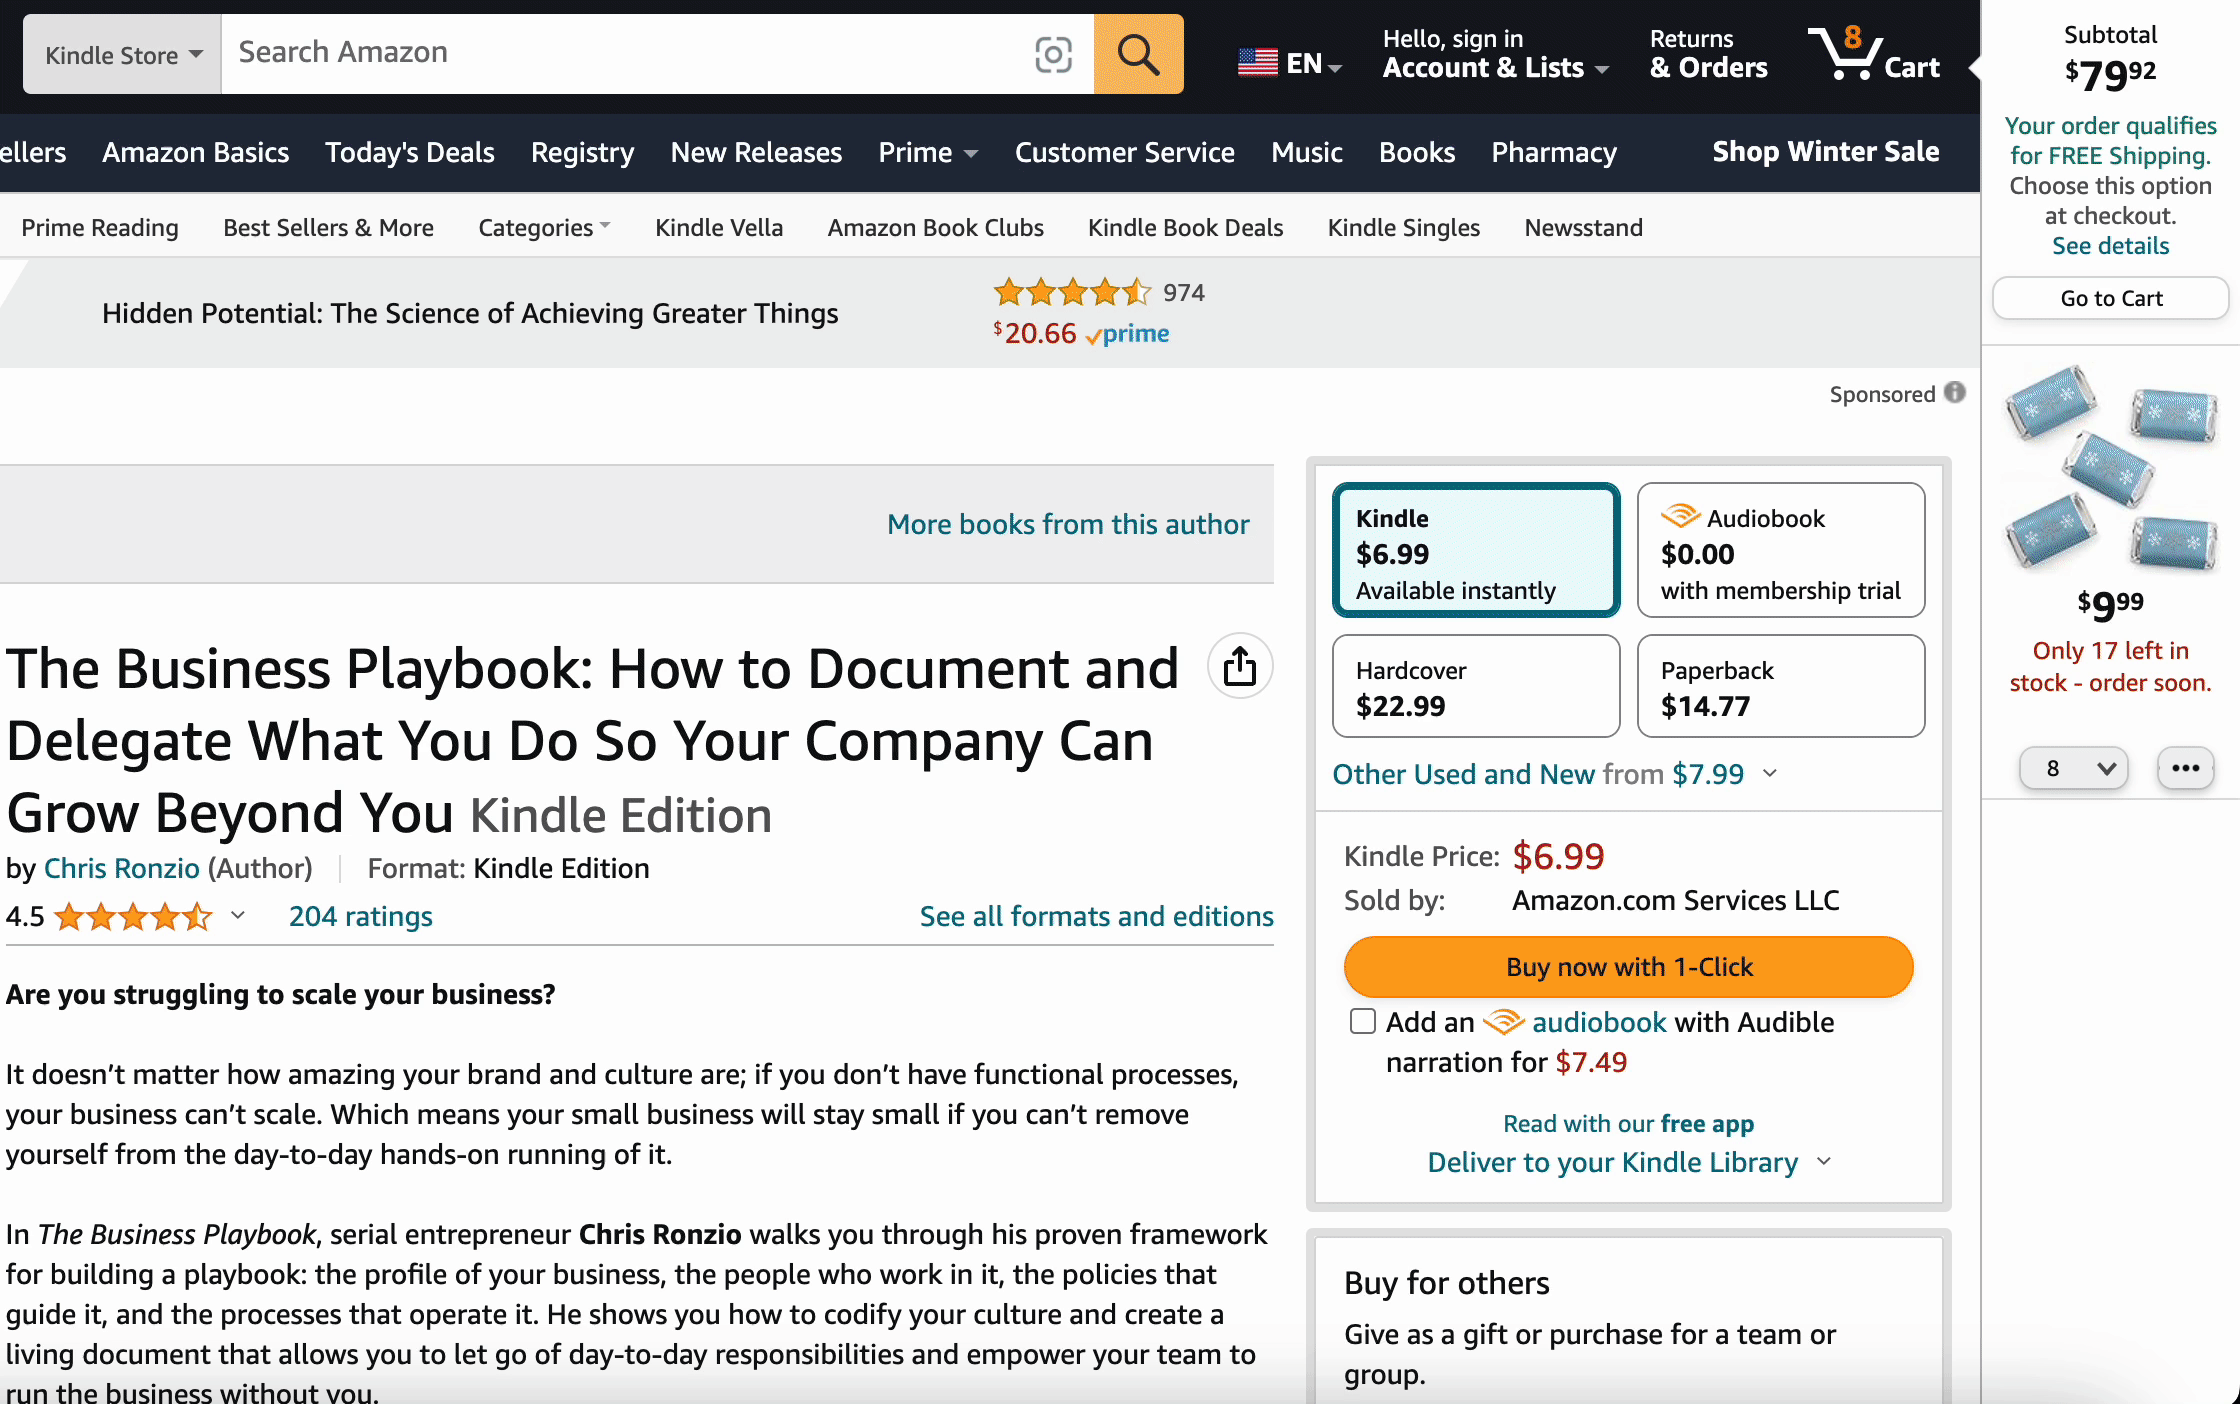This screenshot has height=1404, width=2240.
Task: Click the star rating of Hidden Potential ad
Action: [1072, 292]
